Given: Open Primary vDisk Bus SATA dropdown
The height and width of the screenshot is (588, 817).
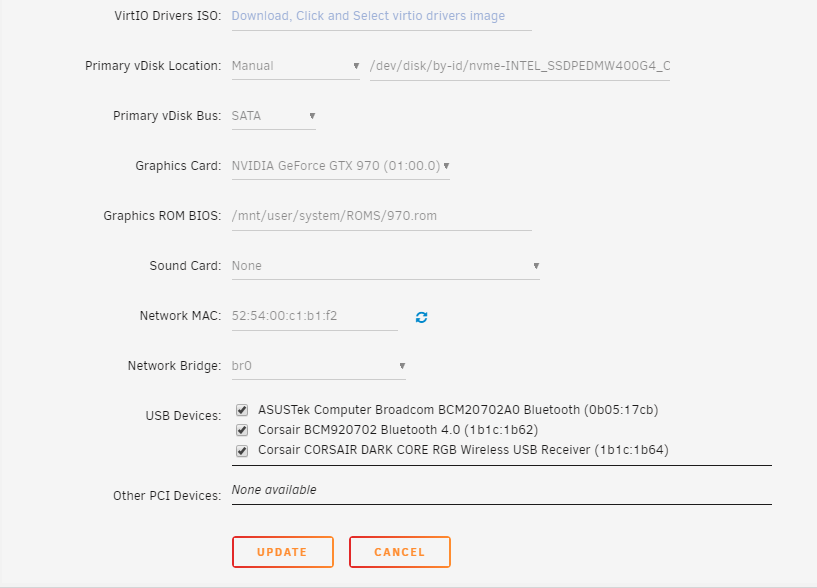Looking at the screenshot, I should tap(274, 116).
